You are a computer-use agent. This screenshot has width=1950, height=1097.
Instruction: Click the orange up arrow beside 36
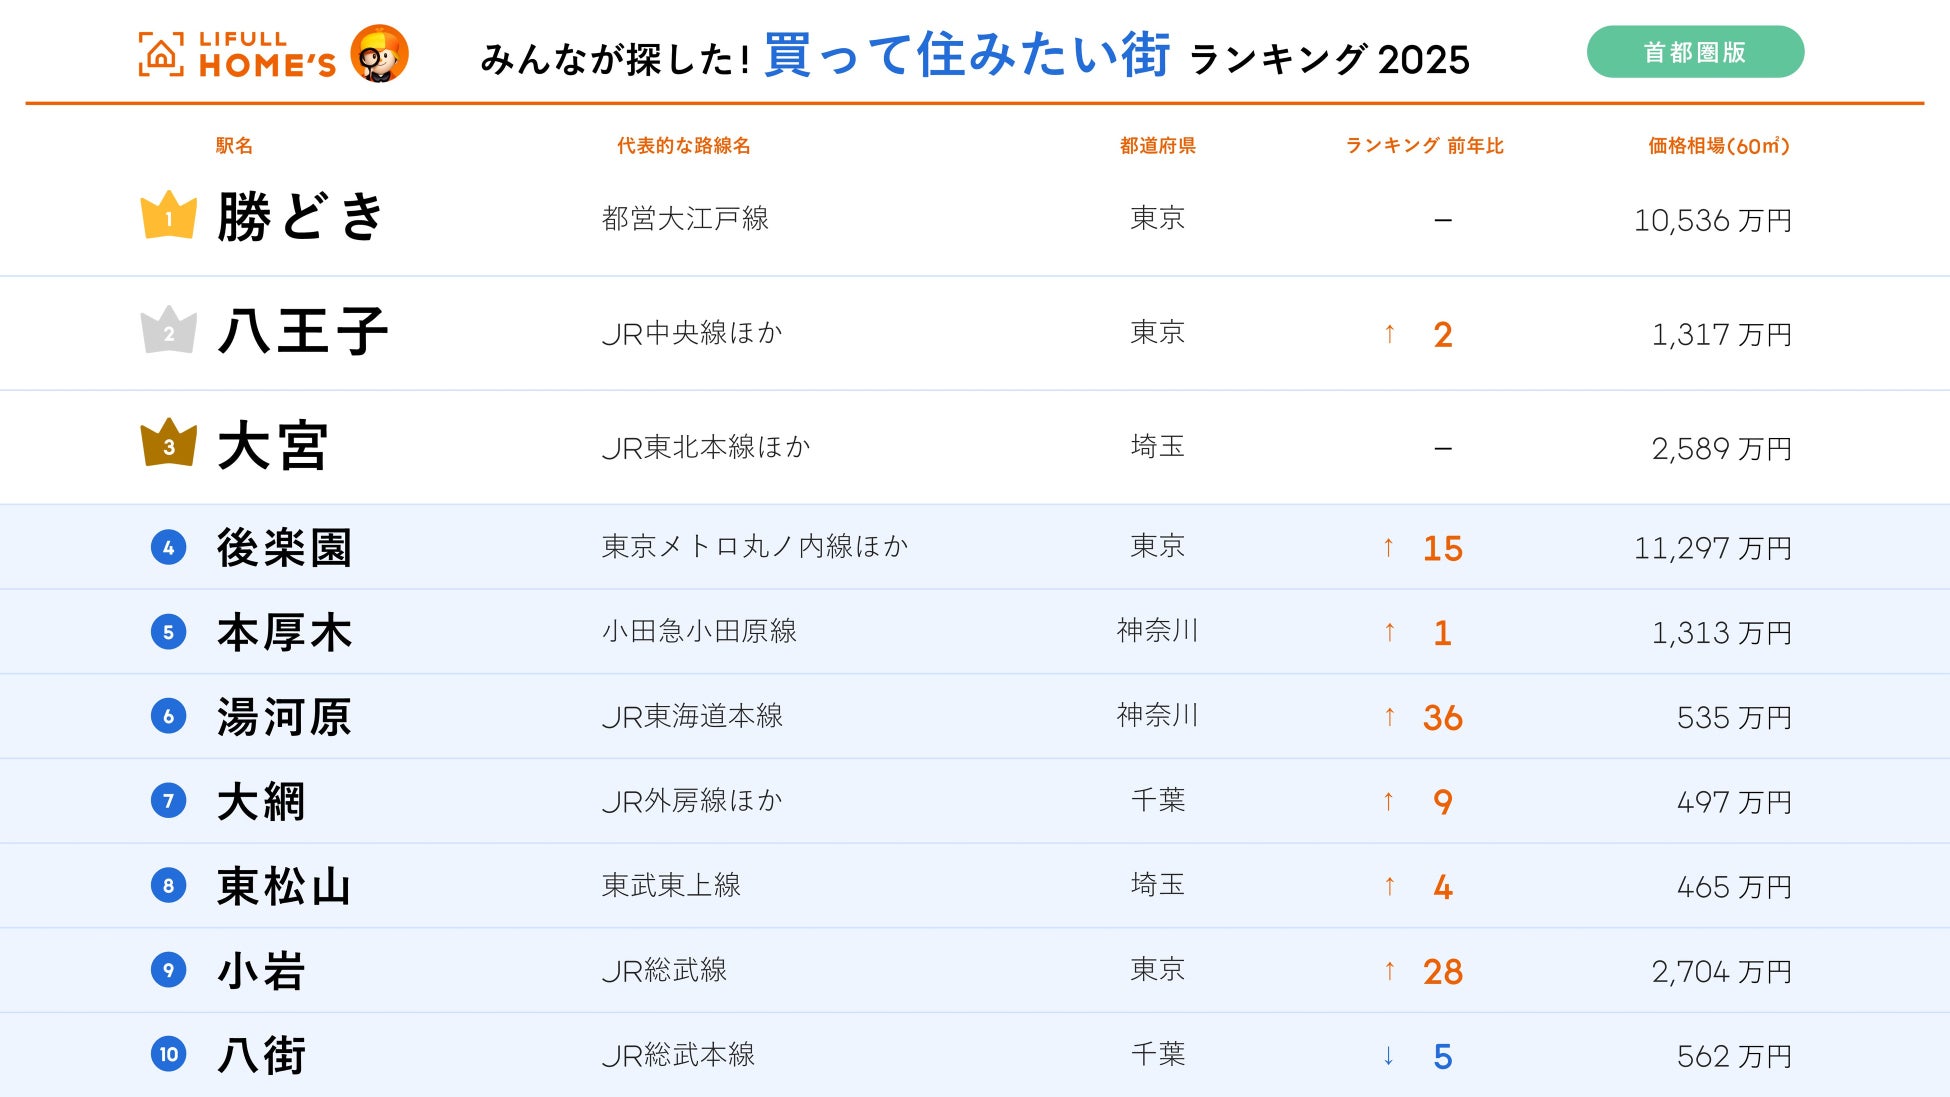pos(1389,716)
